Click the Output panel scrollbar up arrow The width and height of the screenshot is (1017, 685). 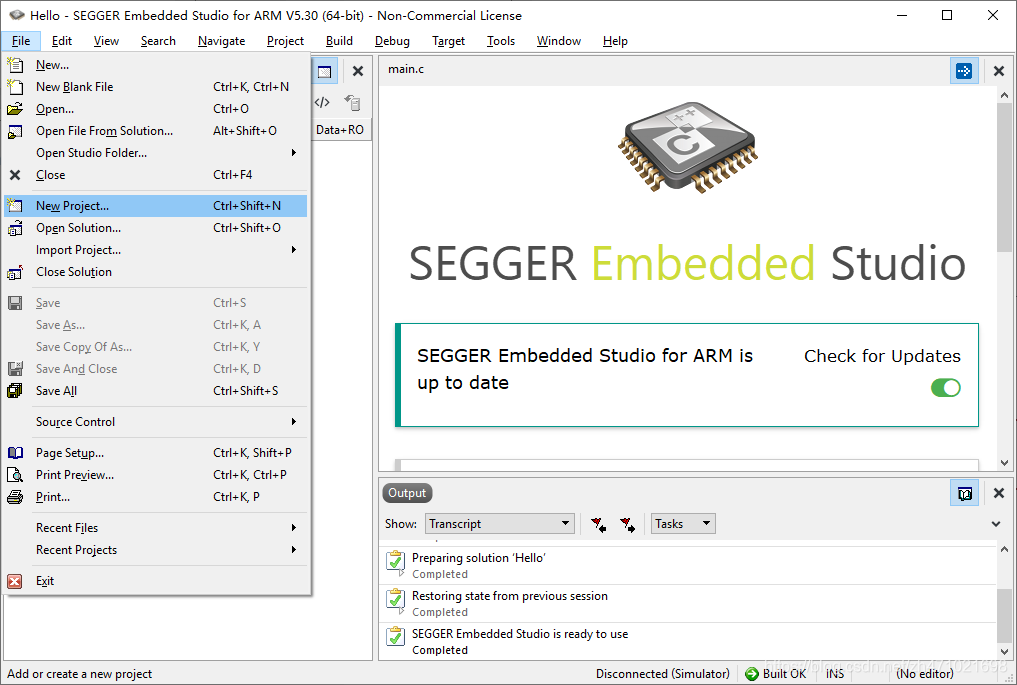(1004, 549)
